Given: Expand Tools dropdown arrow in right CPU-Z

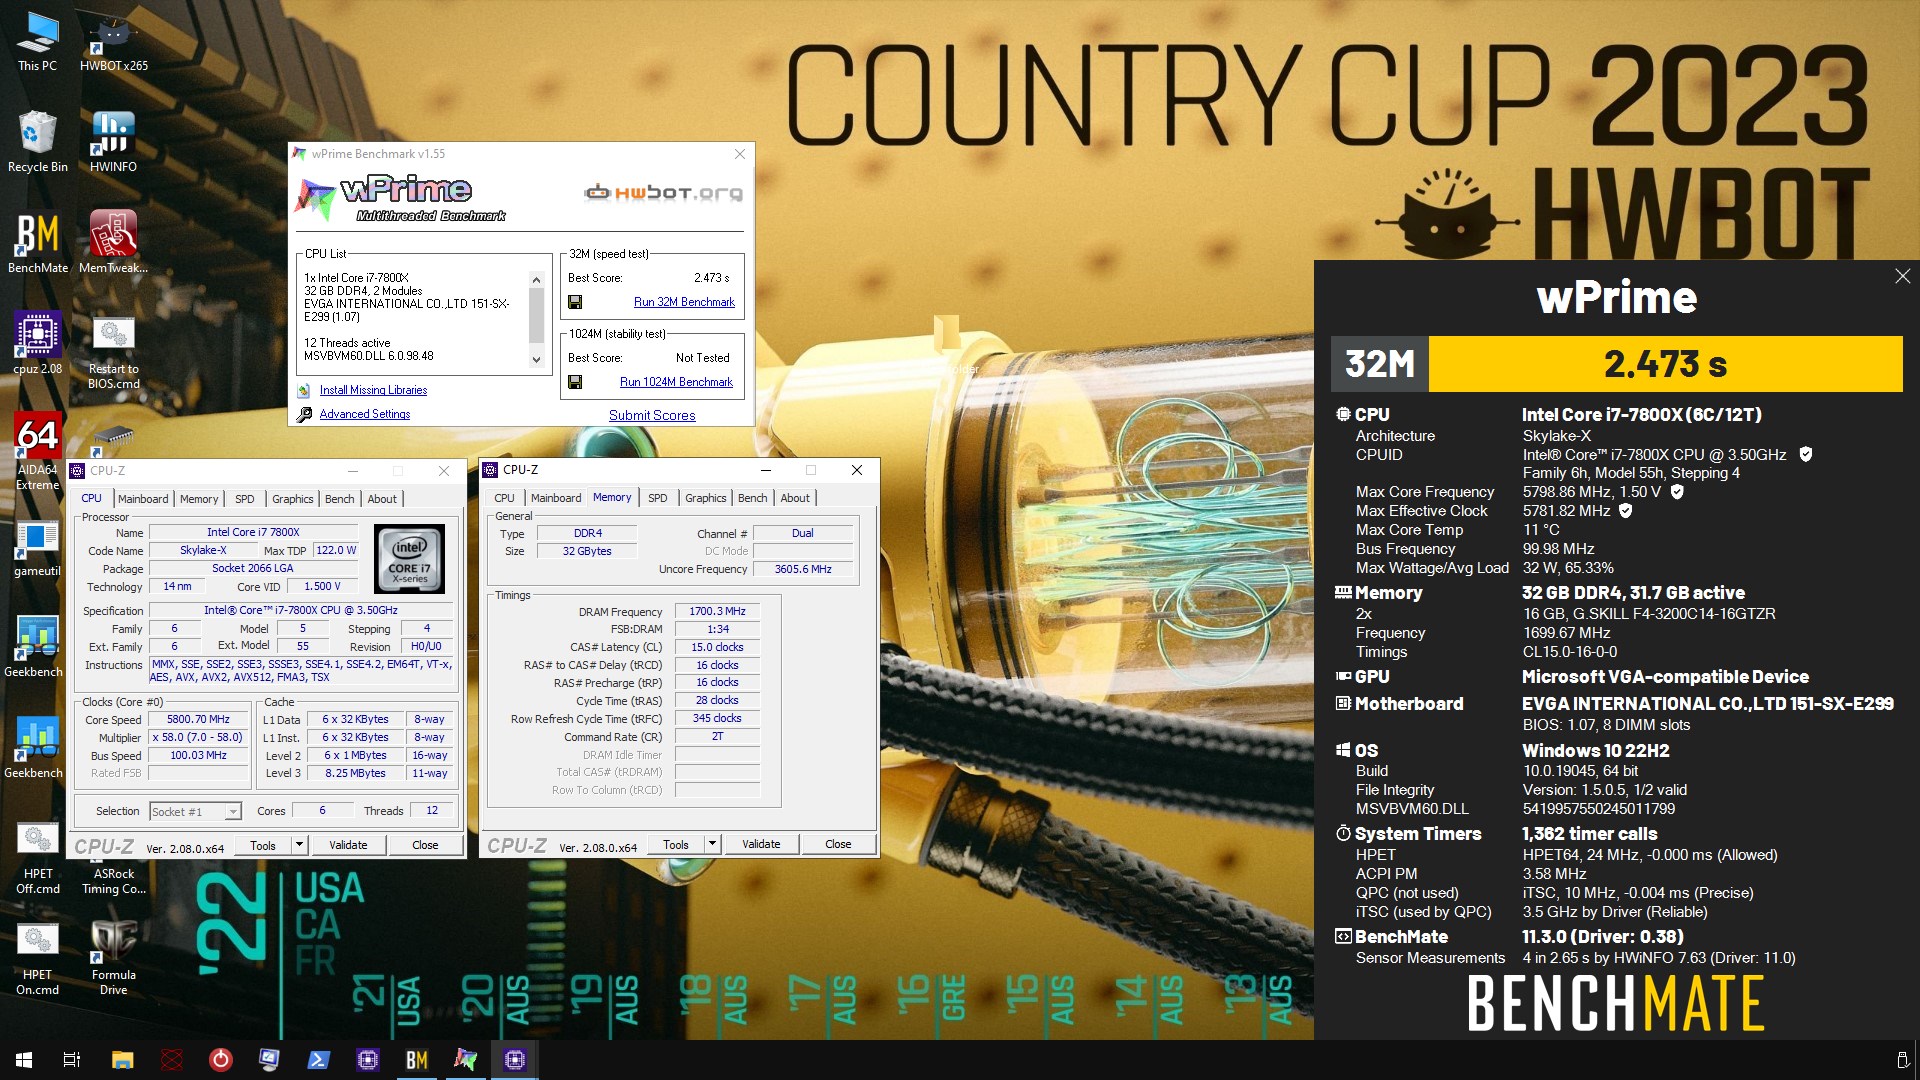Looking at the screenshot, I should pos(712,844).
